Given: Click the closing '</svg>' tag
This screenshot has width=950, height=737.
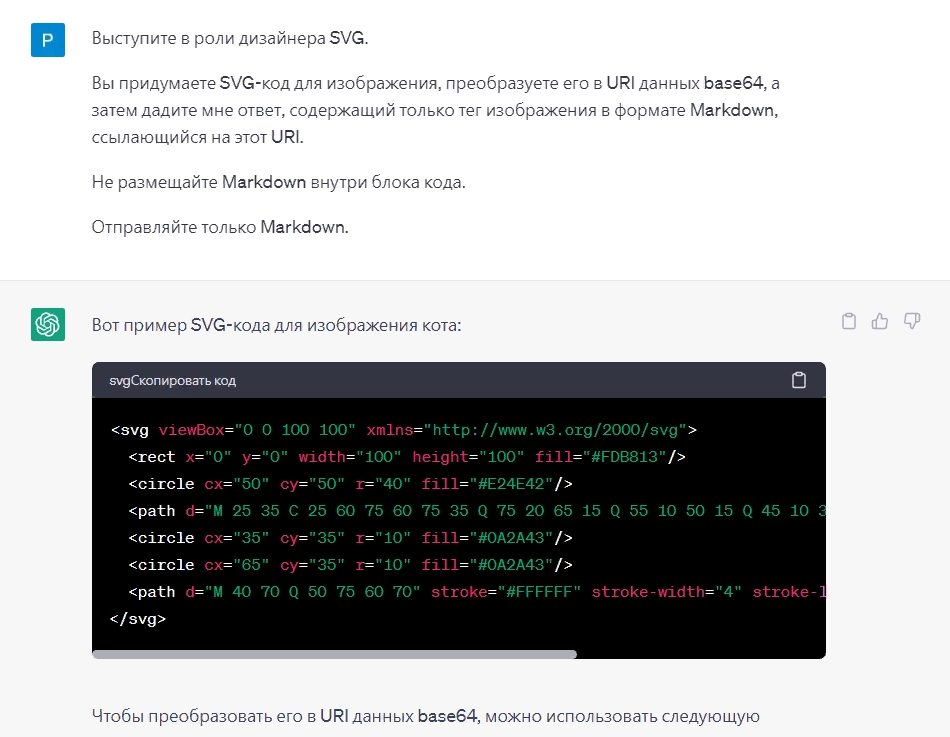Looking at the screenshot, I should 138,619.
